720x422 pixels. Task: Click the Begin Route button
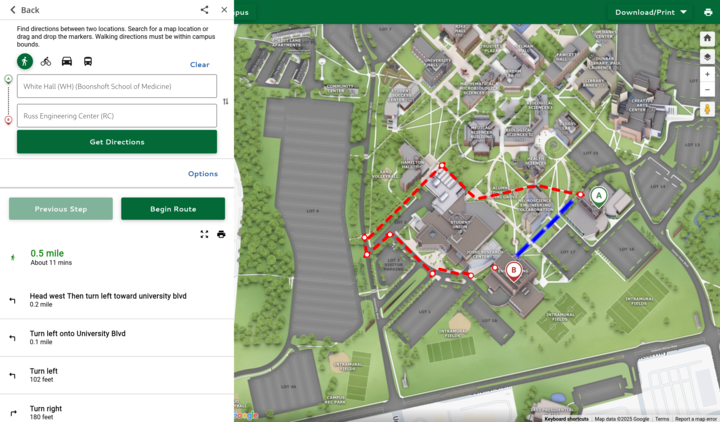click(x=173, y=209)
